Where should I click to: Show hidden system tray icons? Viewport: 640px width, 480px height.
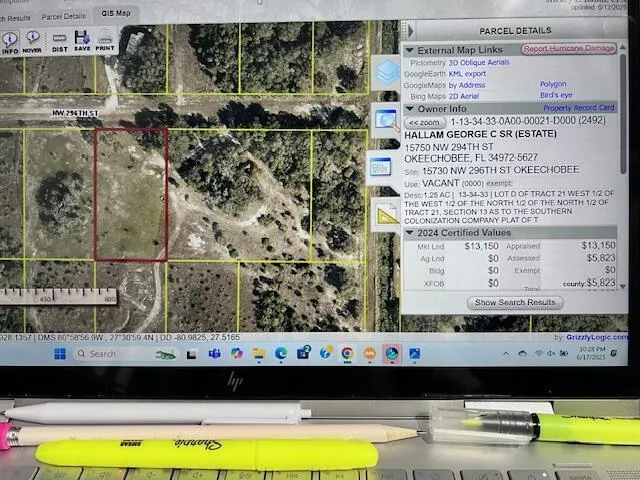click(x=506, y=354)
